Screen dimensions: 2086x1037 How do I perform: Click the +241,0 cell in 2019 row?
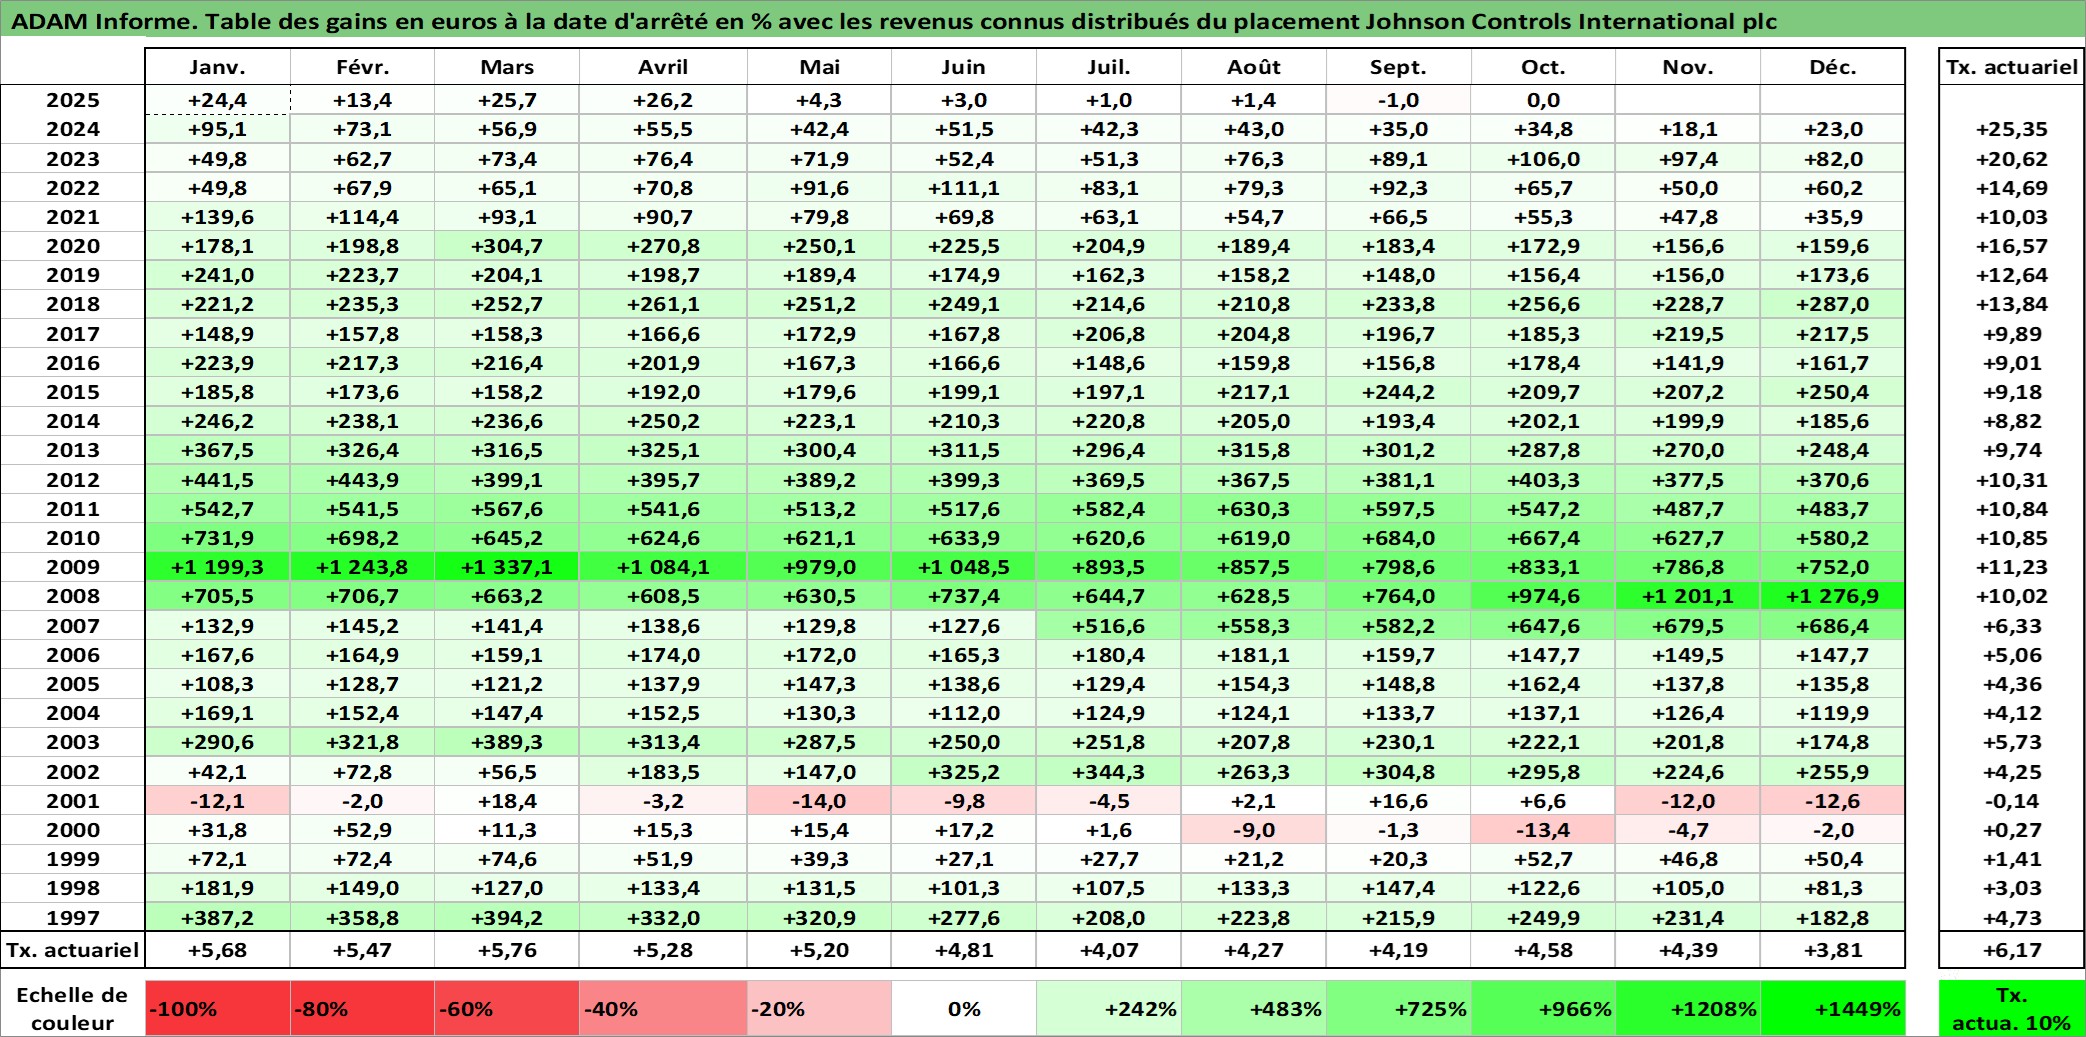[218, 275]
